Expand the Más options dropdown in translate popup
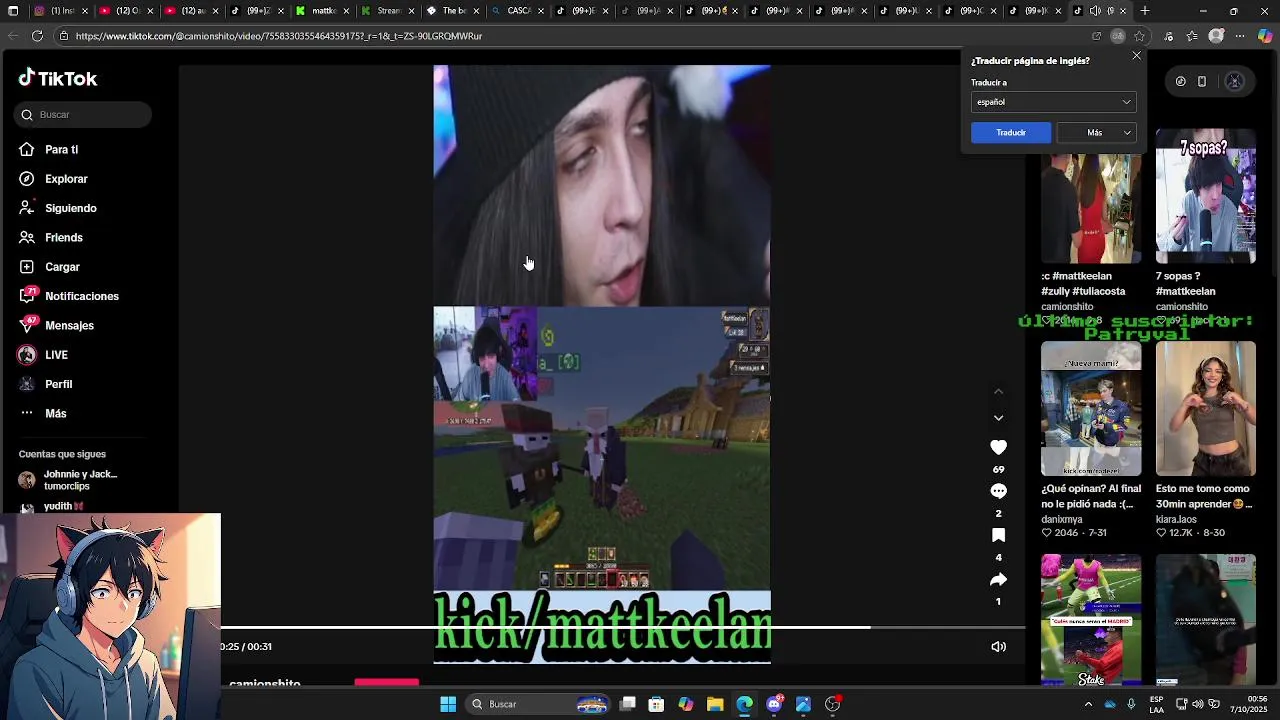Image resolution: width=1280 pixels, height=720 pixels. click(1096, 133)
